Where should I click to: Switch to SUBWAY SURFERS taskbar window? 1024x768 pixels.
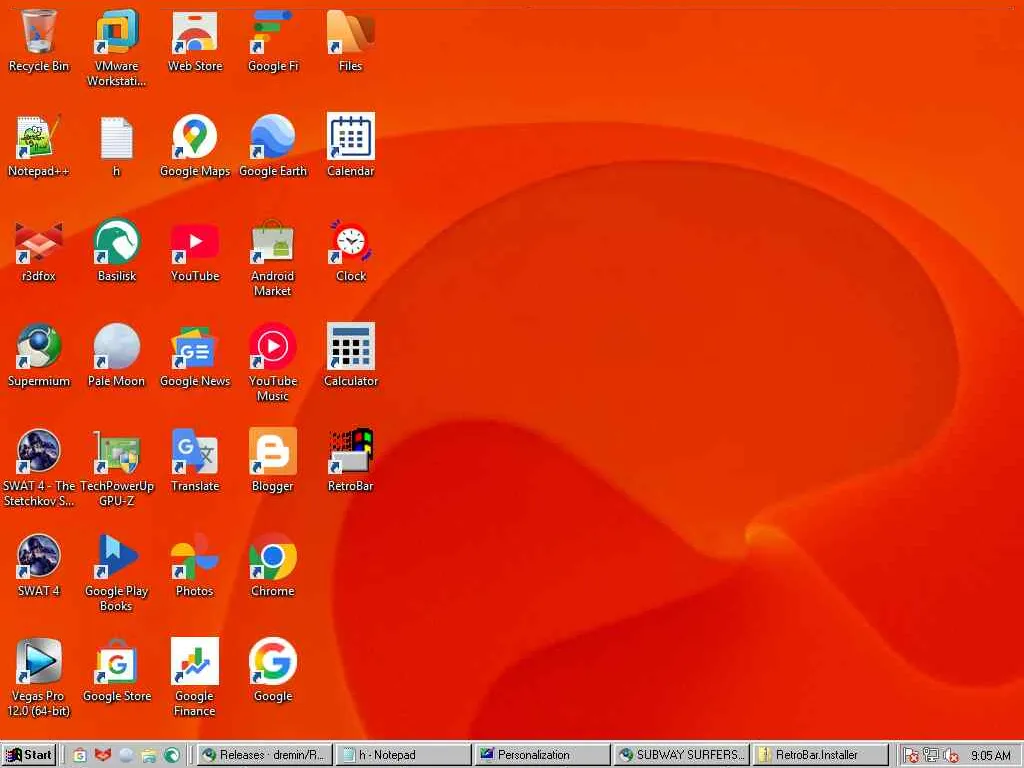(x=680, y=755)
